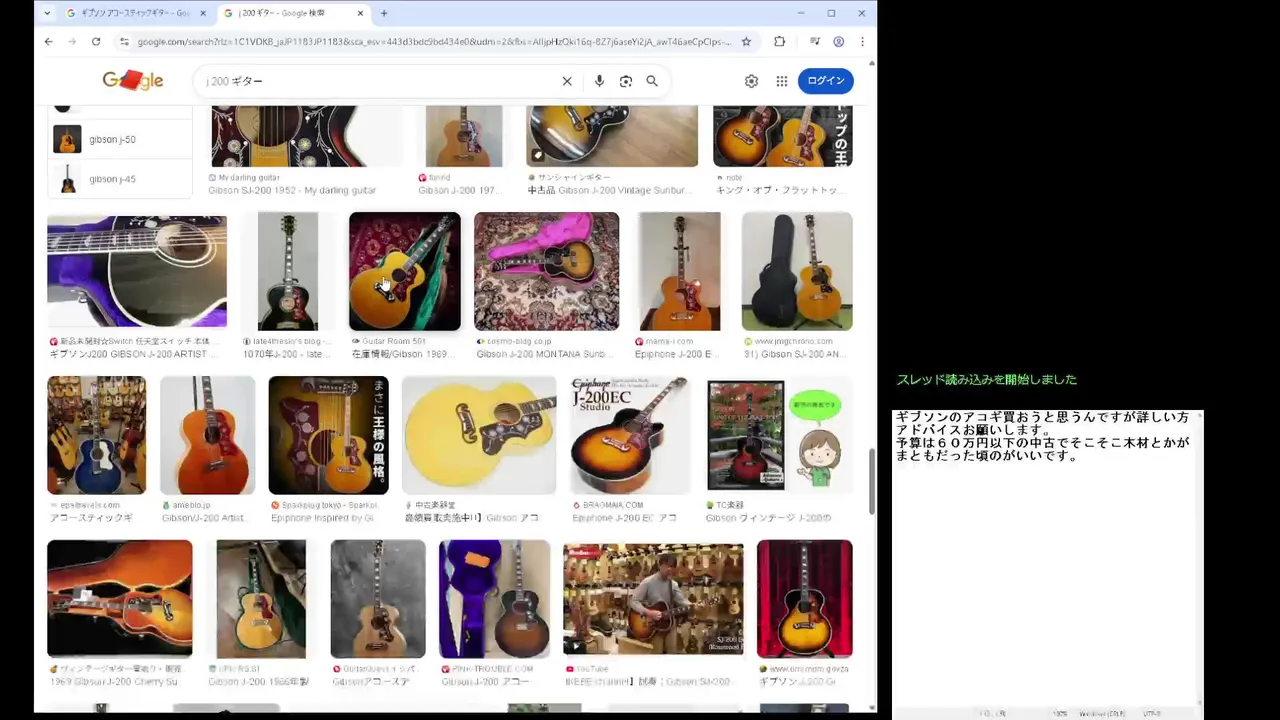Open the Chrome profile avatar icon
Viewport: 1280px width, 720px height.
pos(839,41)
